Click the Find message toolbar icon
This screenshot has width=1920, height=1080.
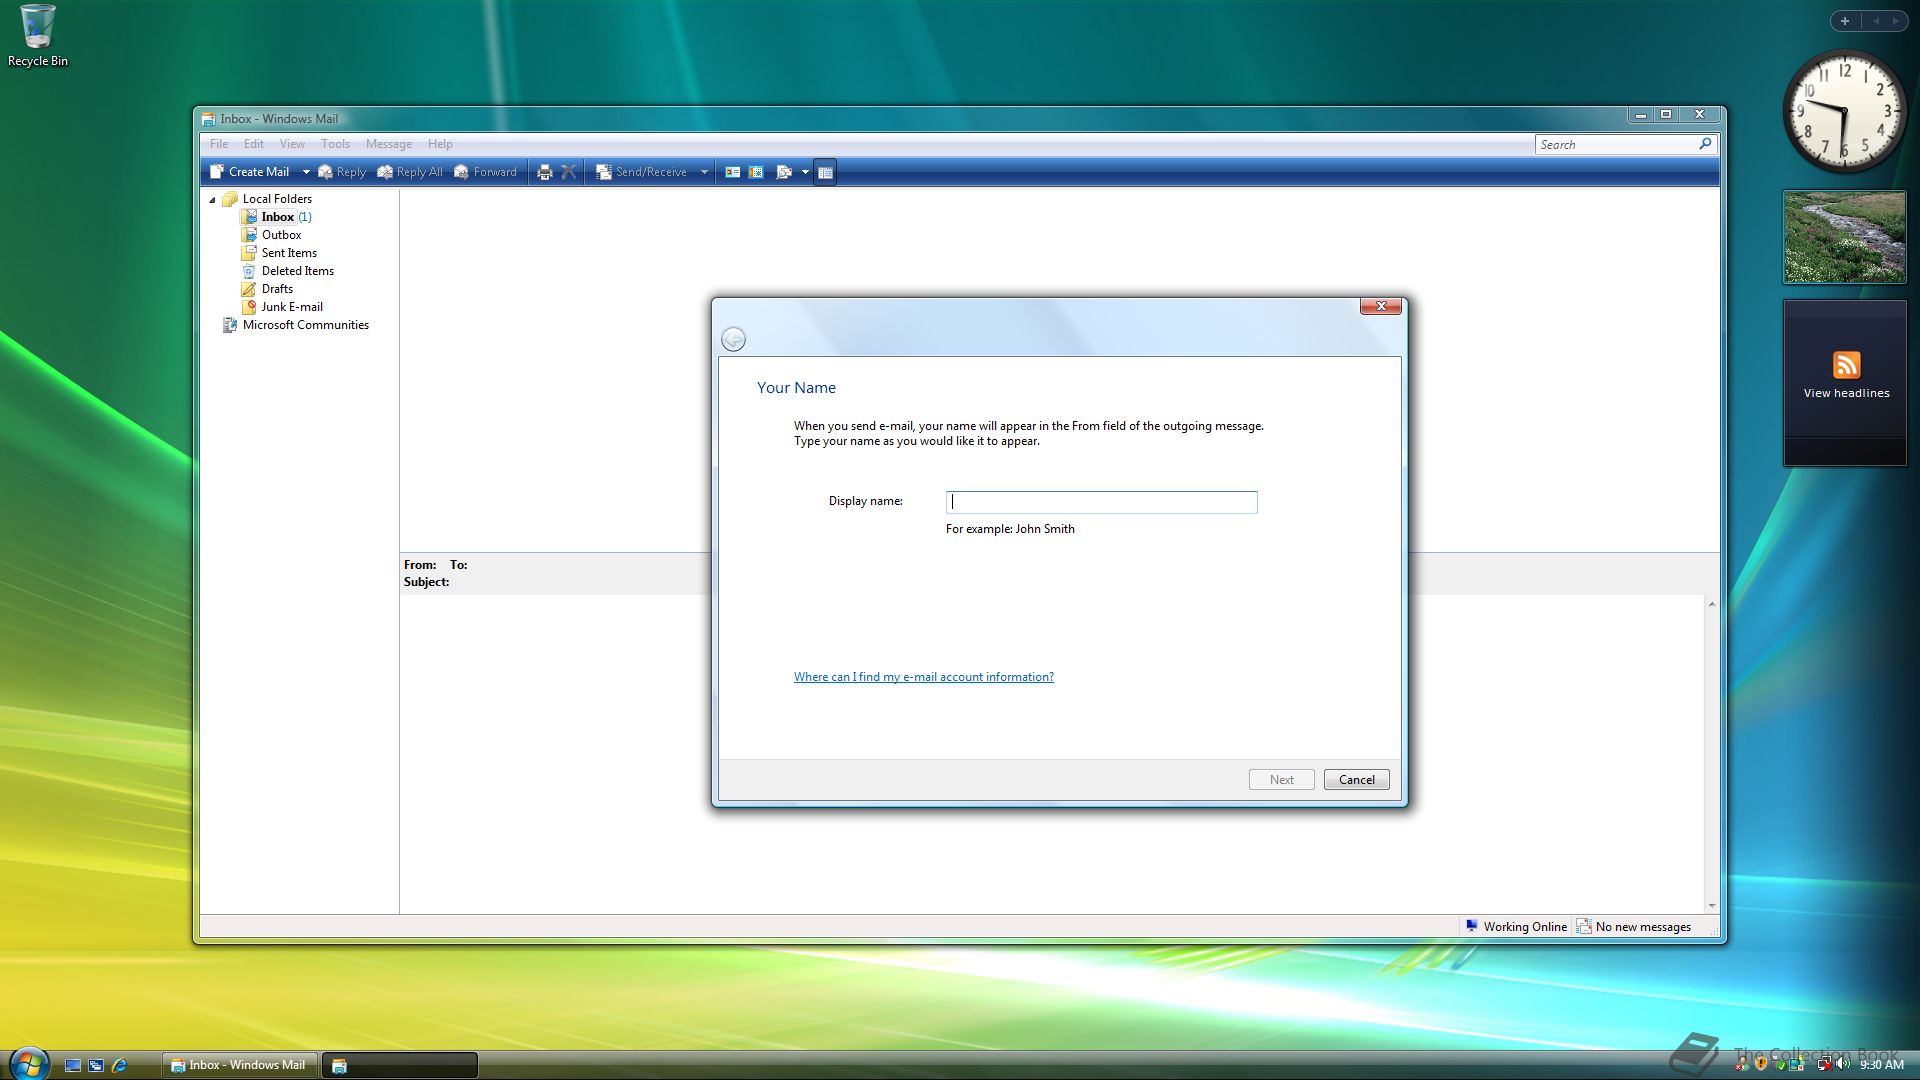784,172
